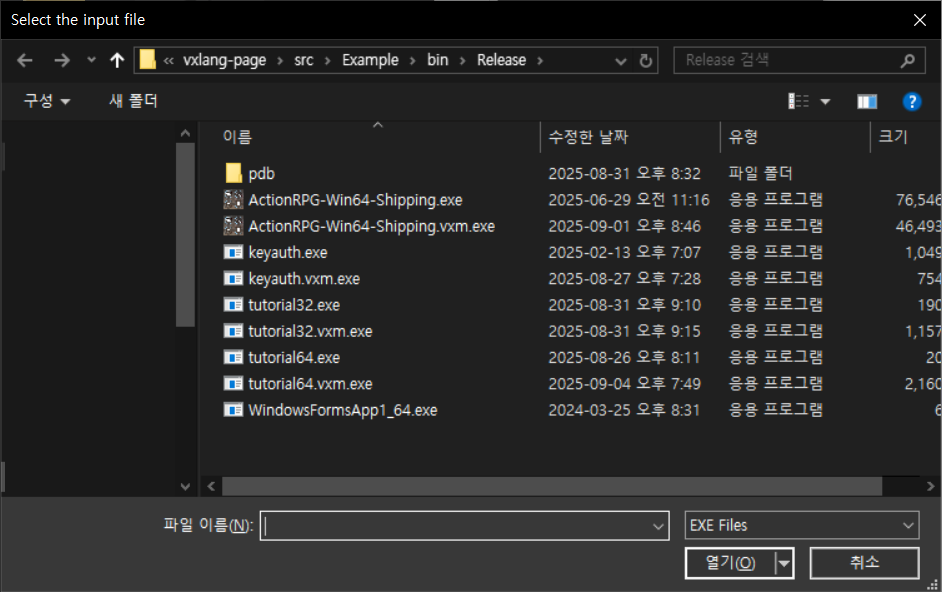Select keyauth.vxm.exe file icon
The width and height of the screenshot is (942, 592).
point(233,279)
